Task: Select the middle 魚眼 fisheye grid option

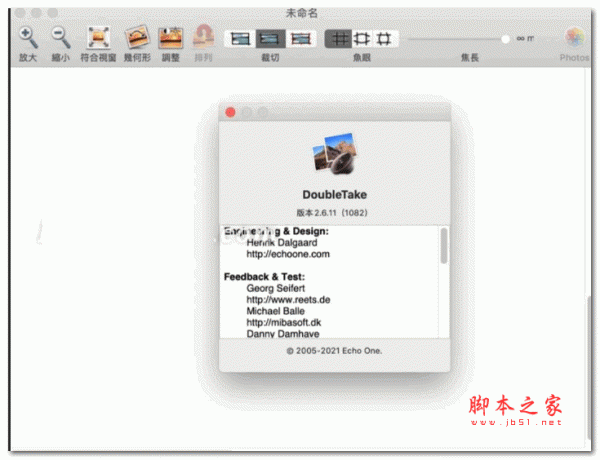Action: (x=362, y=39)
